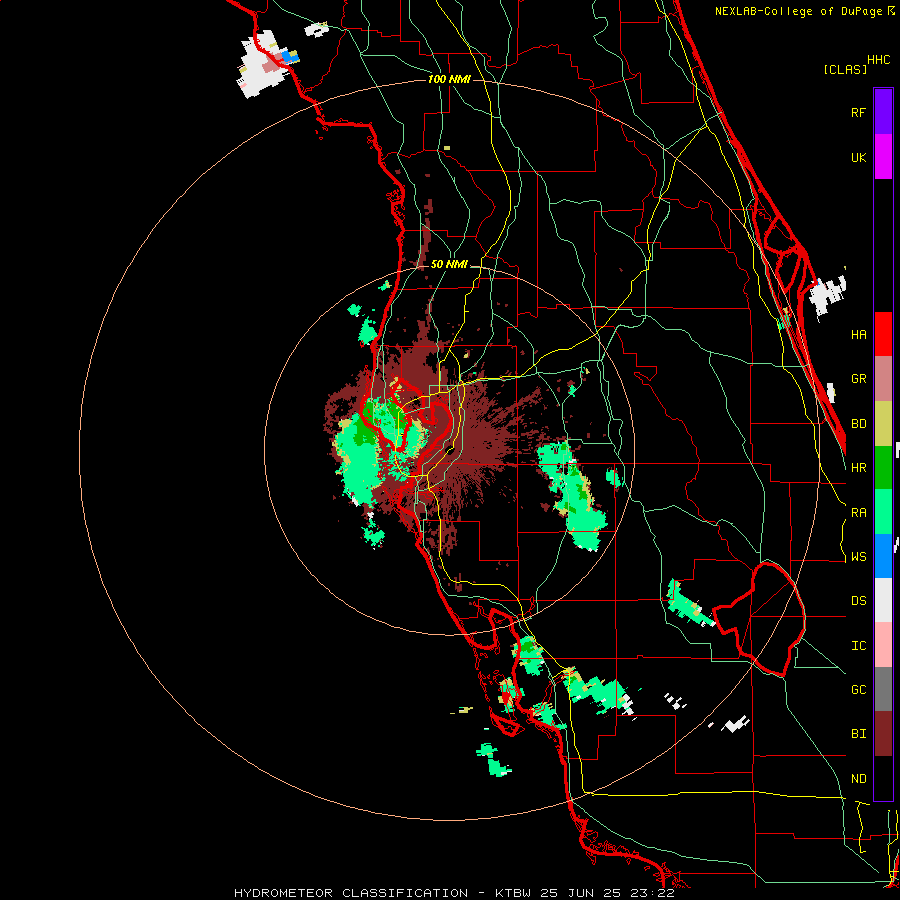Click the HHC product label
The image size is (900, 900).
click(x=878, y=60)
